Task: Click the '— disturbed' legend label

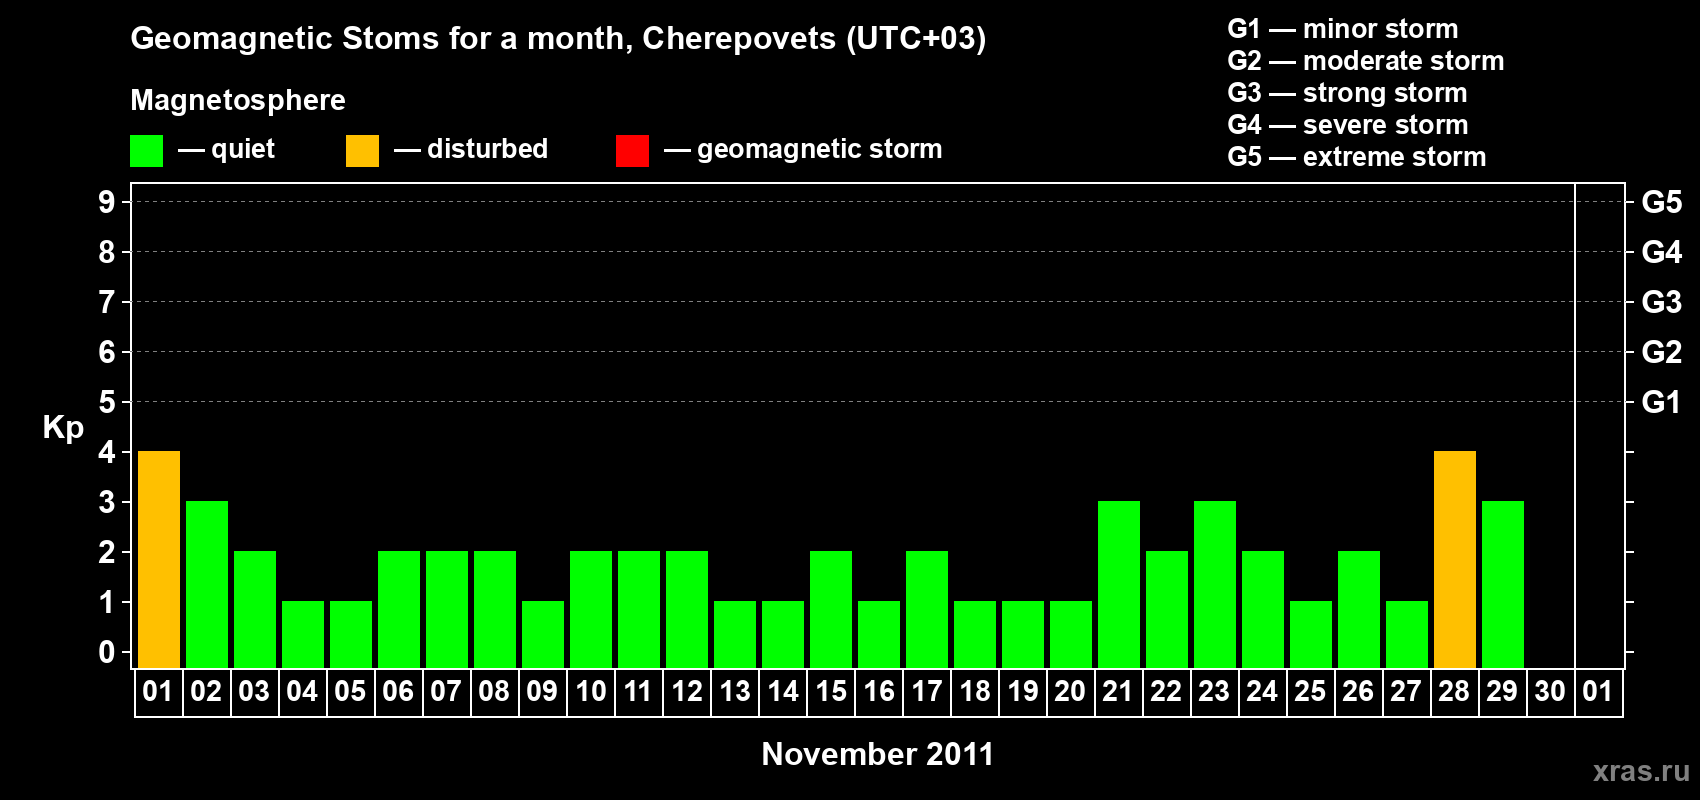Action: click(x=471, y=149)
